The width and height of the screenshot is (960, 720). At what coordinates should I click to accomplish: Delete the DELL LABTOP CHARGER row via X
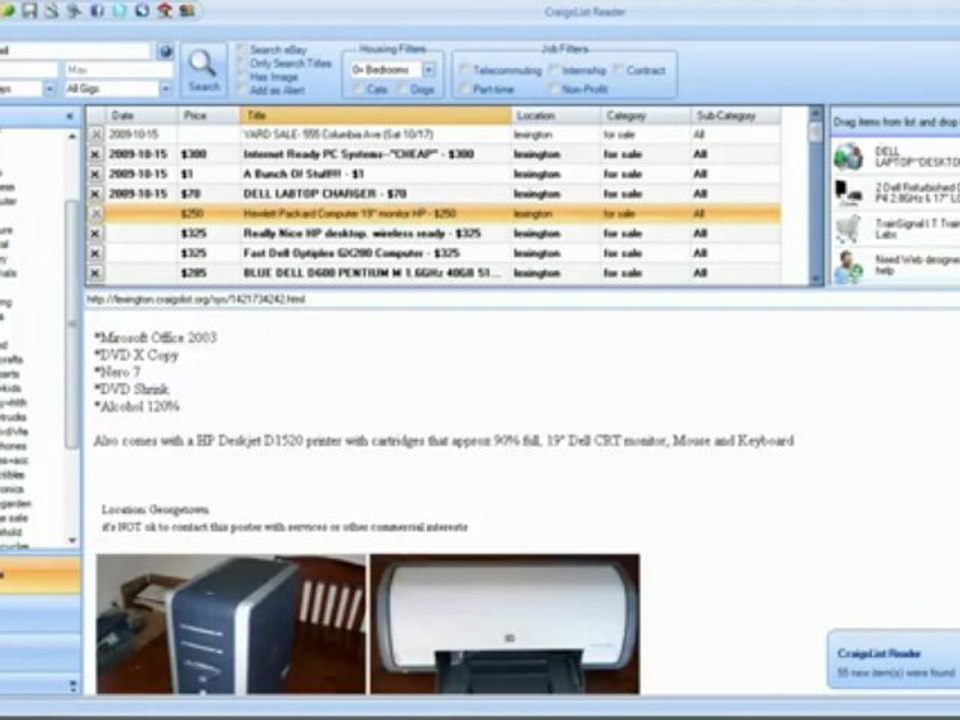pyautogui.click(x=95, y=194)
